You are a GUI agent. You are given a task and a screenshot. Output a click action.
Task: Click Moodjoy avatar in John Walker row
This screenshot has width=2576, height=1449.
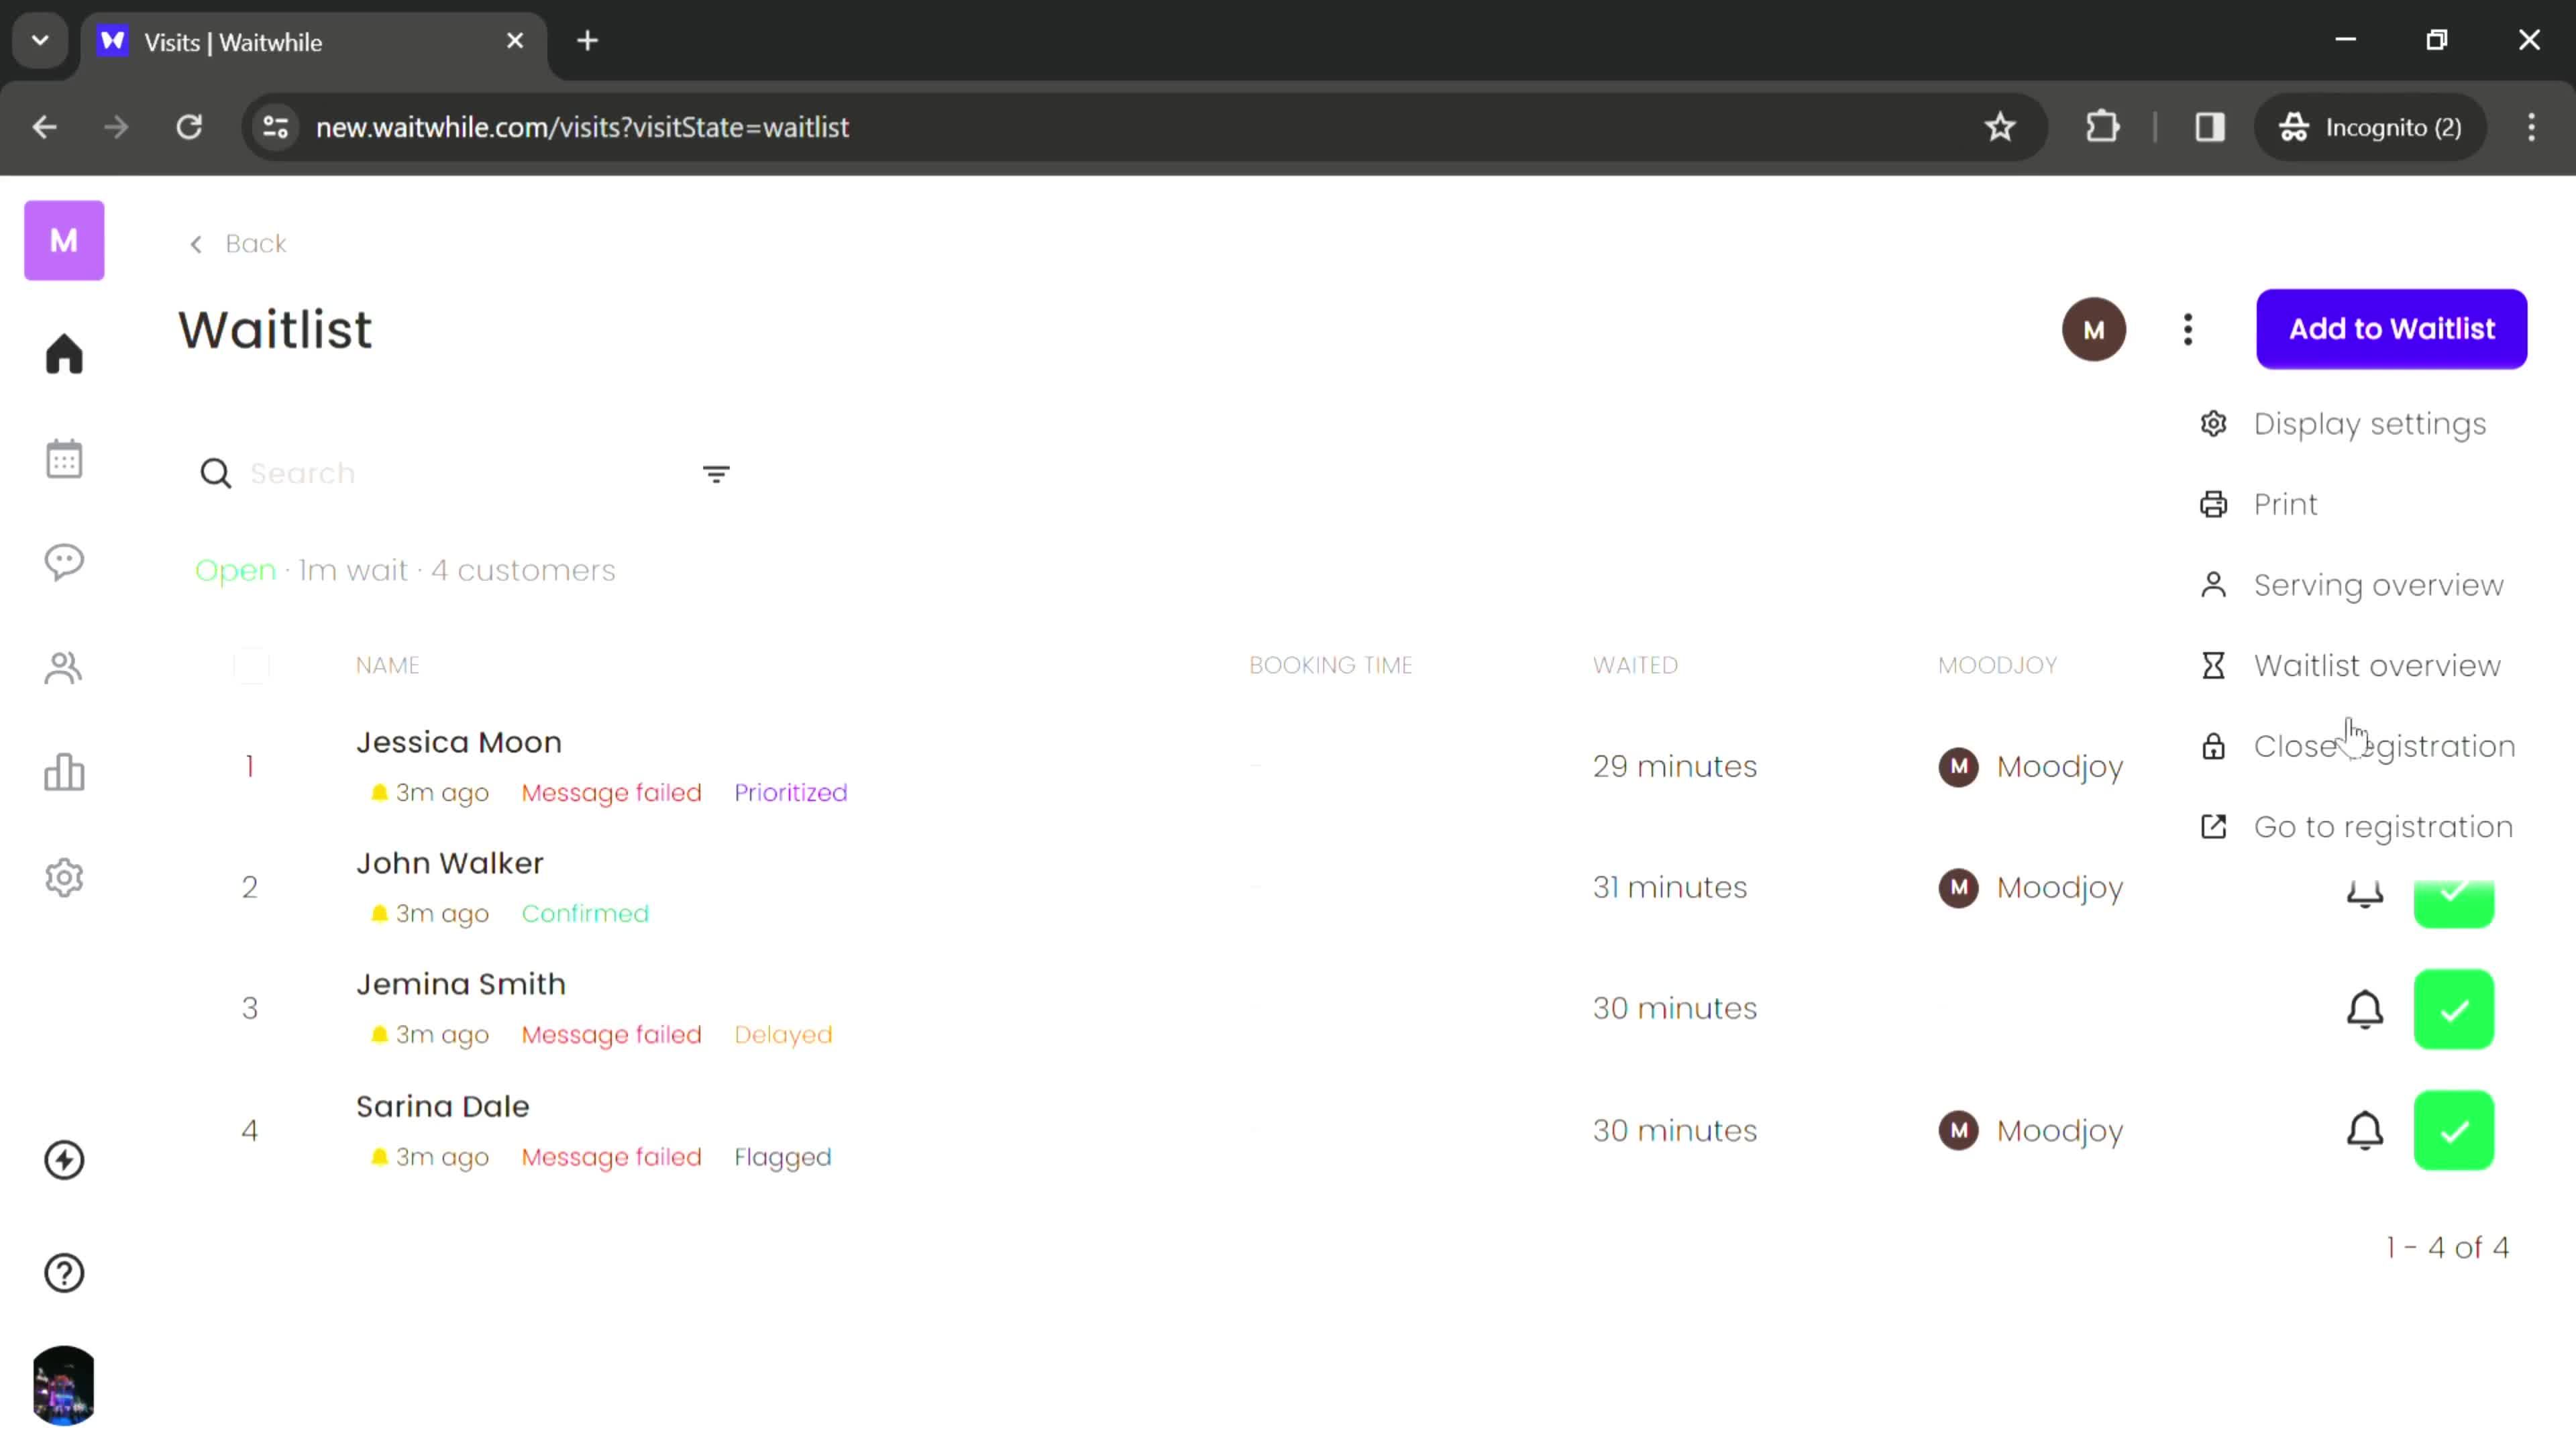tap(1958, 887)
